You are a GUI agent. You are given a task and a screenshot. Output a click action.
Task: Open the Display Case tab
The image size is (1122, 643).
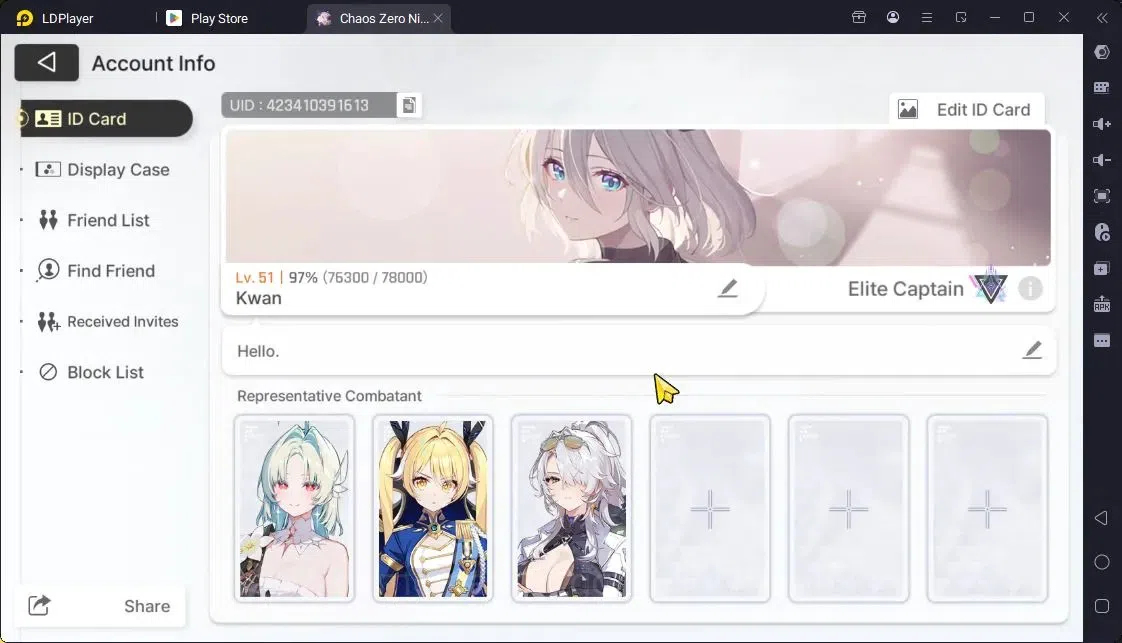tap(102, 170)
